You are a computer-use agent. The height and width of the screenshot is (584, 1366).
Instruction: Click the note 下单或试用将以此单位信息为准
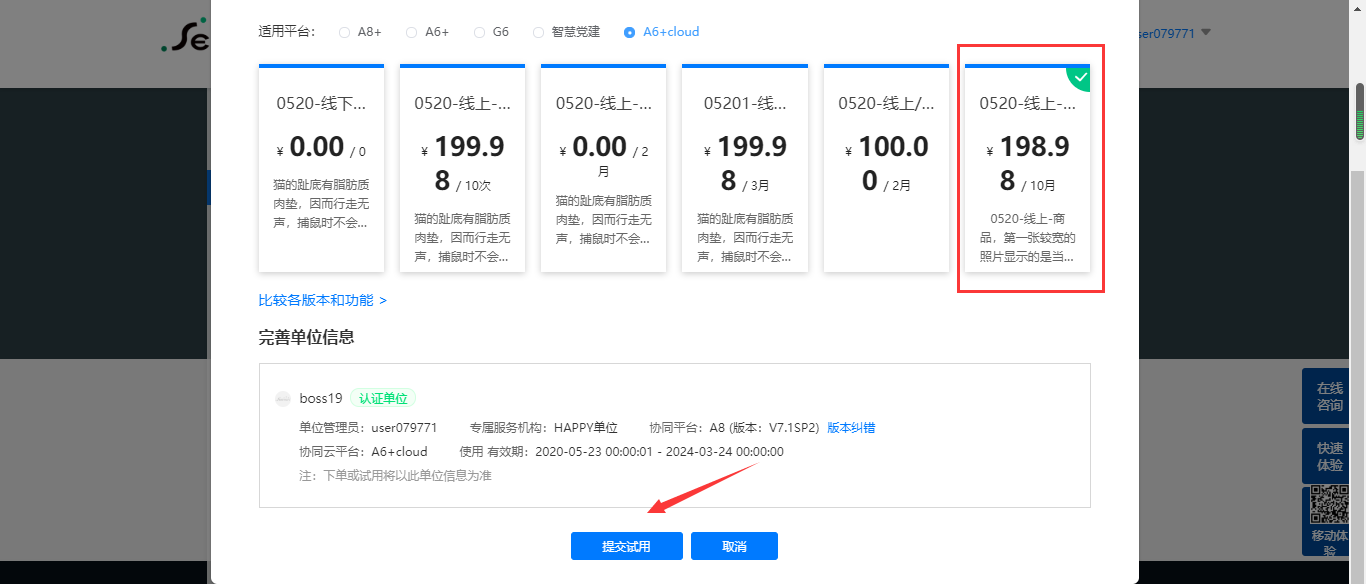pyautogui.click(x=395, y=476)
